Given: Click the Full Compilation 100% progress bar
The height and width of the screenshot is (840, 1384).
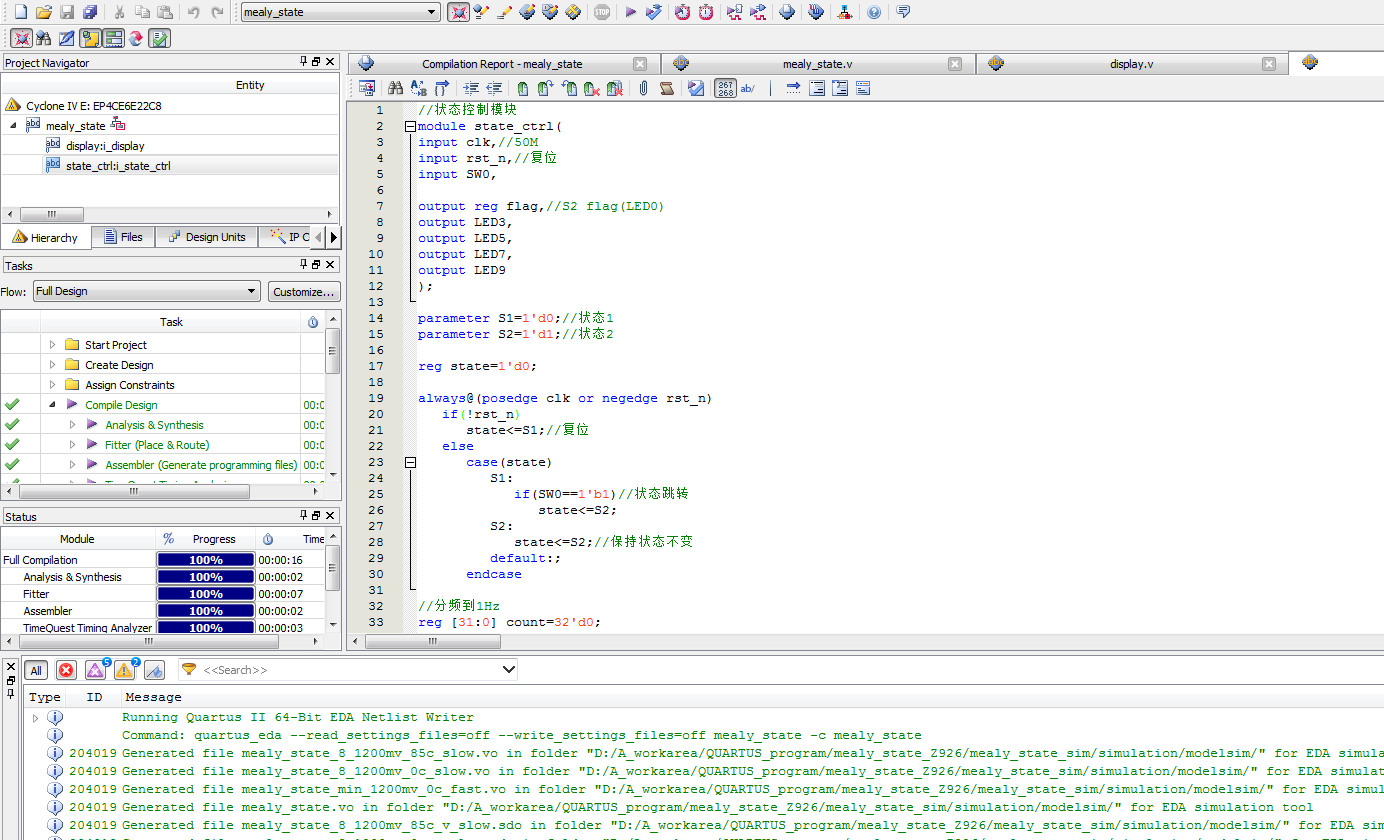Looking at the screenshot, I should (205, 560).
